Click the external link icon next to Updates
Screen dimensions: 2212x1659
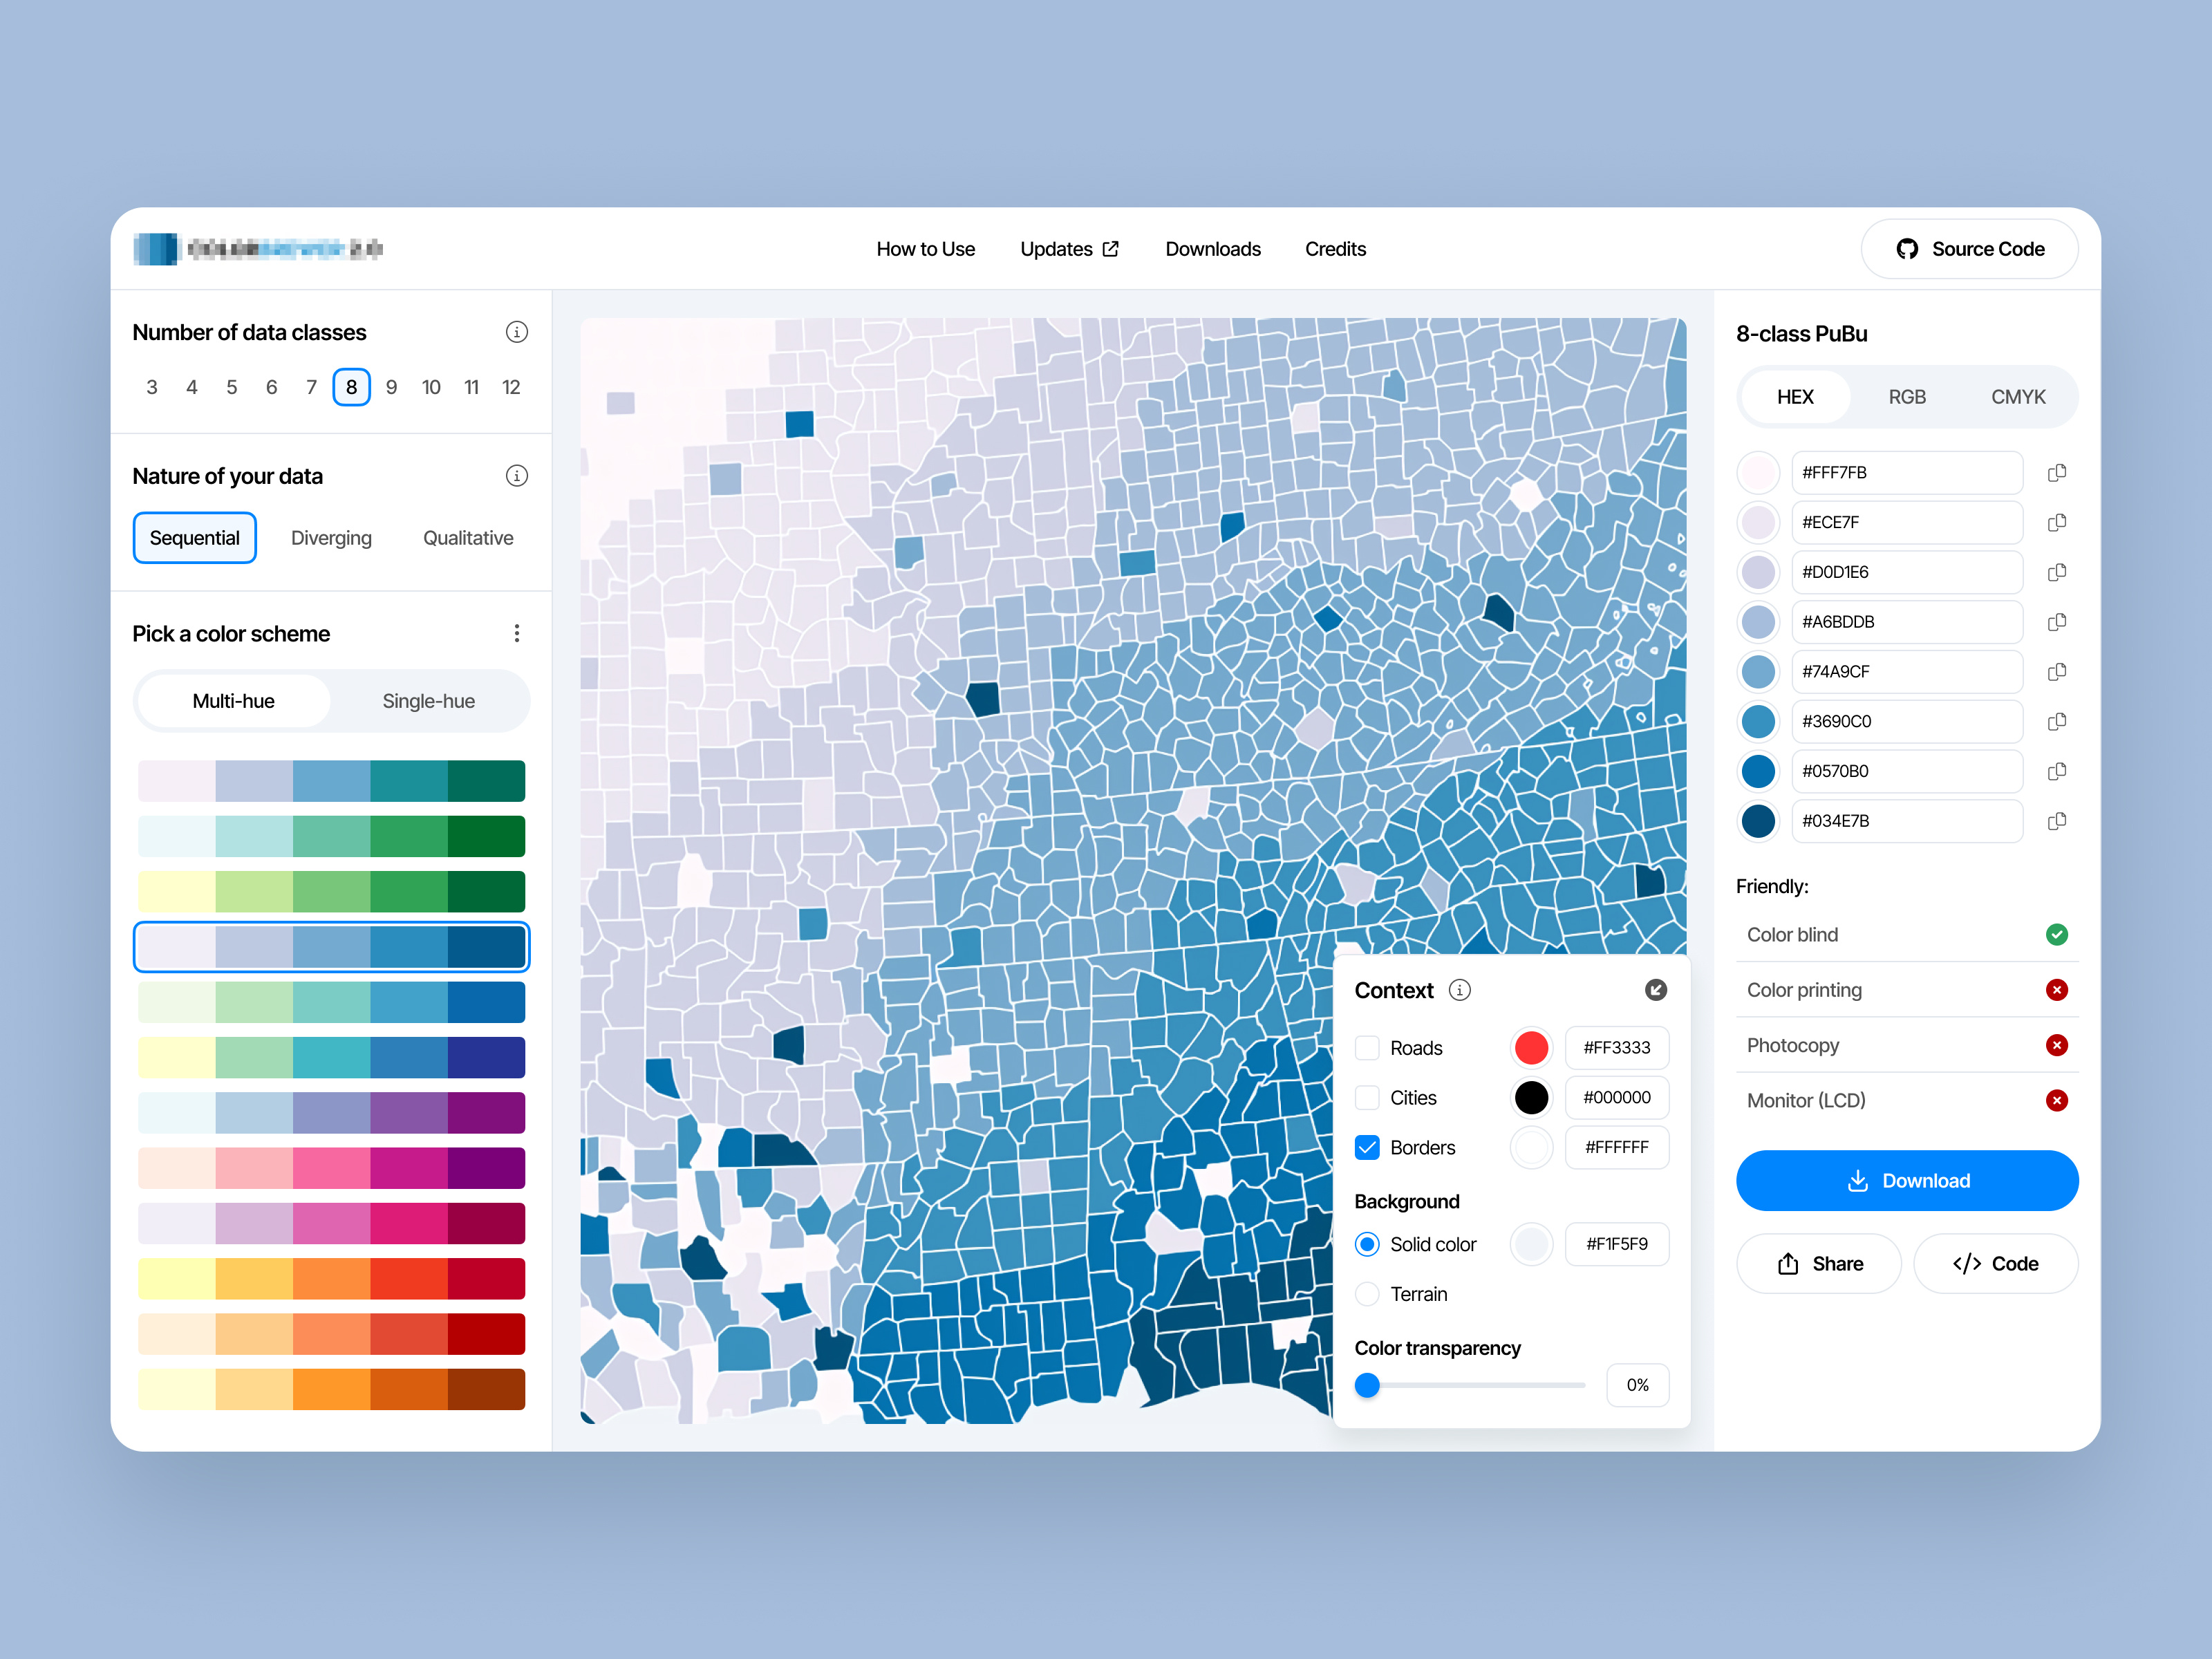tap(1111, 248)
